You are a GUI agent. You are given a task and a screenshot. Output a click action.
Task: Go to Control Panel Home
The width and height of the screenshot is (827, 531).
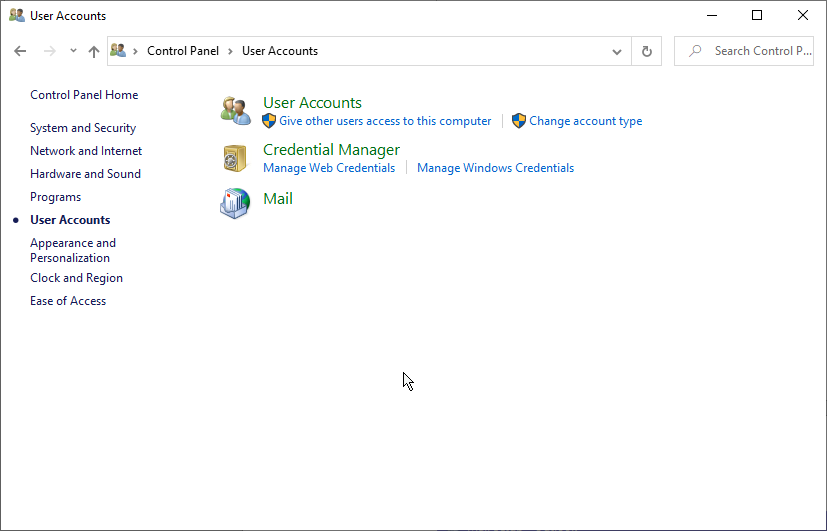84,95
